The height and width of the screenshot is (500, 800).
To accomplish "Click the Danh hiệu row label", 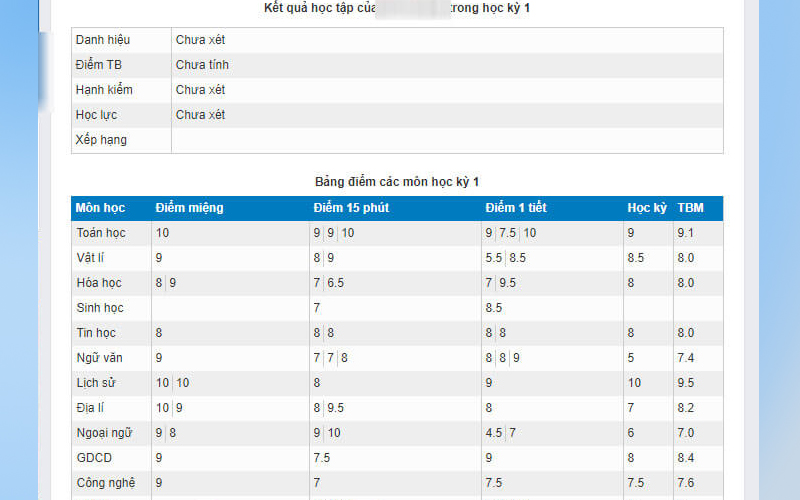I will point(103,40).
